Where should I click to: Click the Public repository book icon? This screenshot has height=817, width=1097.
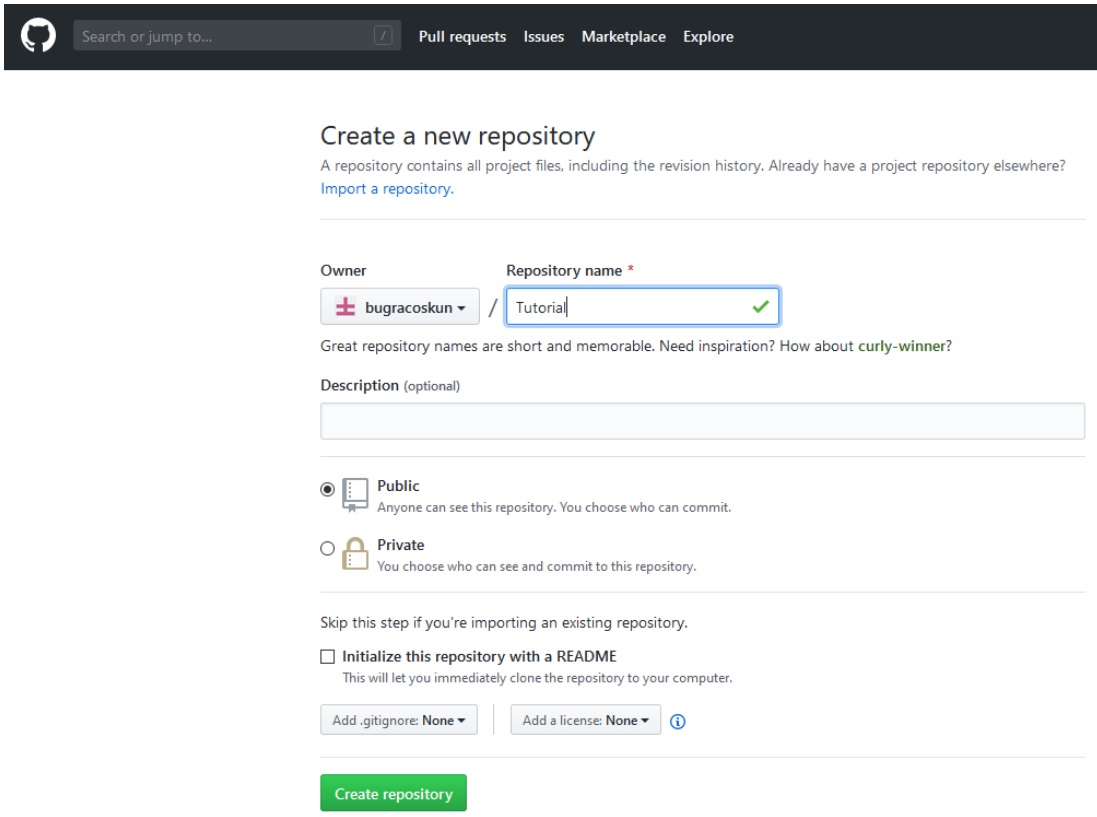pyautogui.click(x=355, y=494)
